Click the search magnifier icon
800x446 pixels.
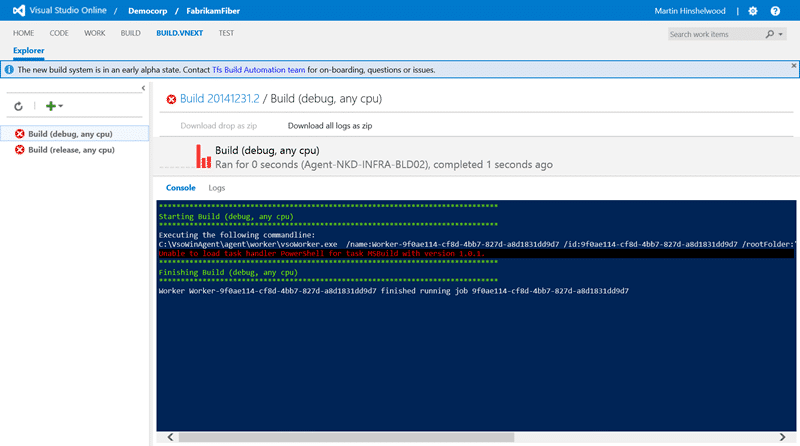coord(769,34)
